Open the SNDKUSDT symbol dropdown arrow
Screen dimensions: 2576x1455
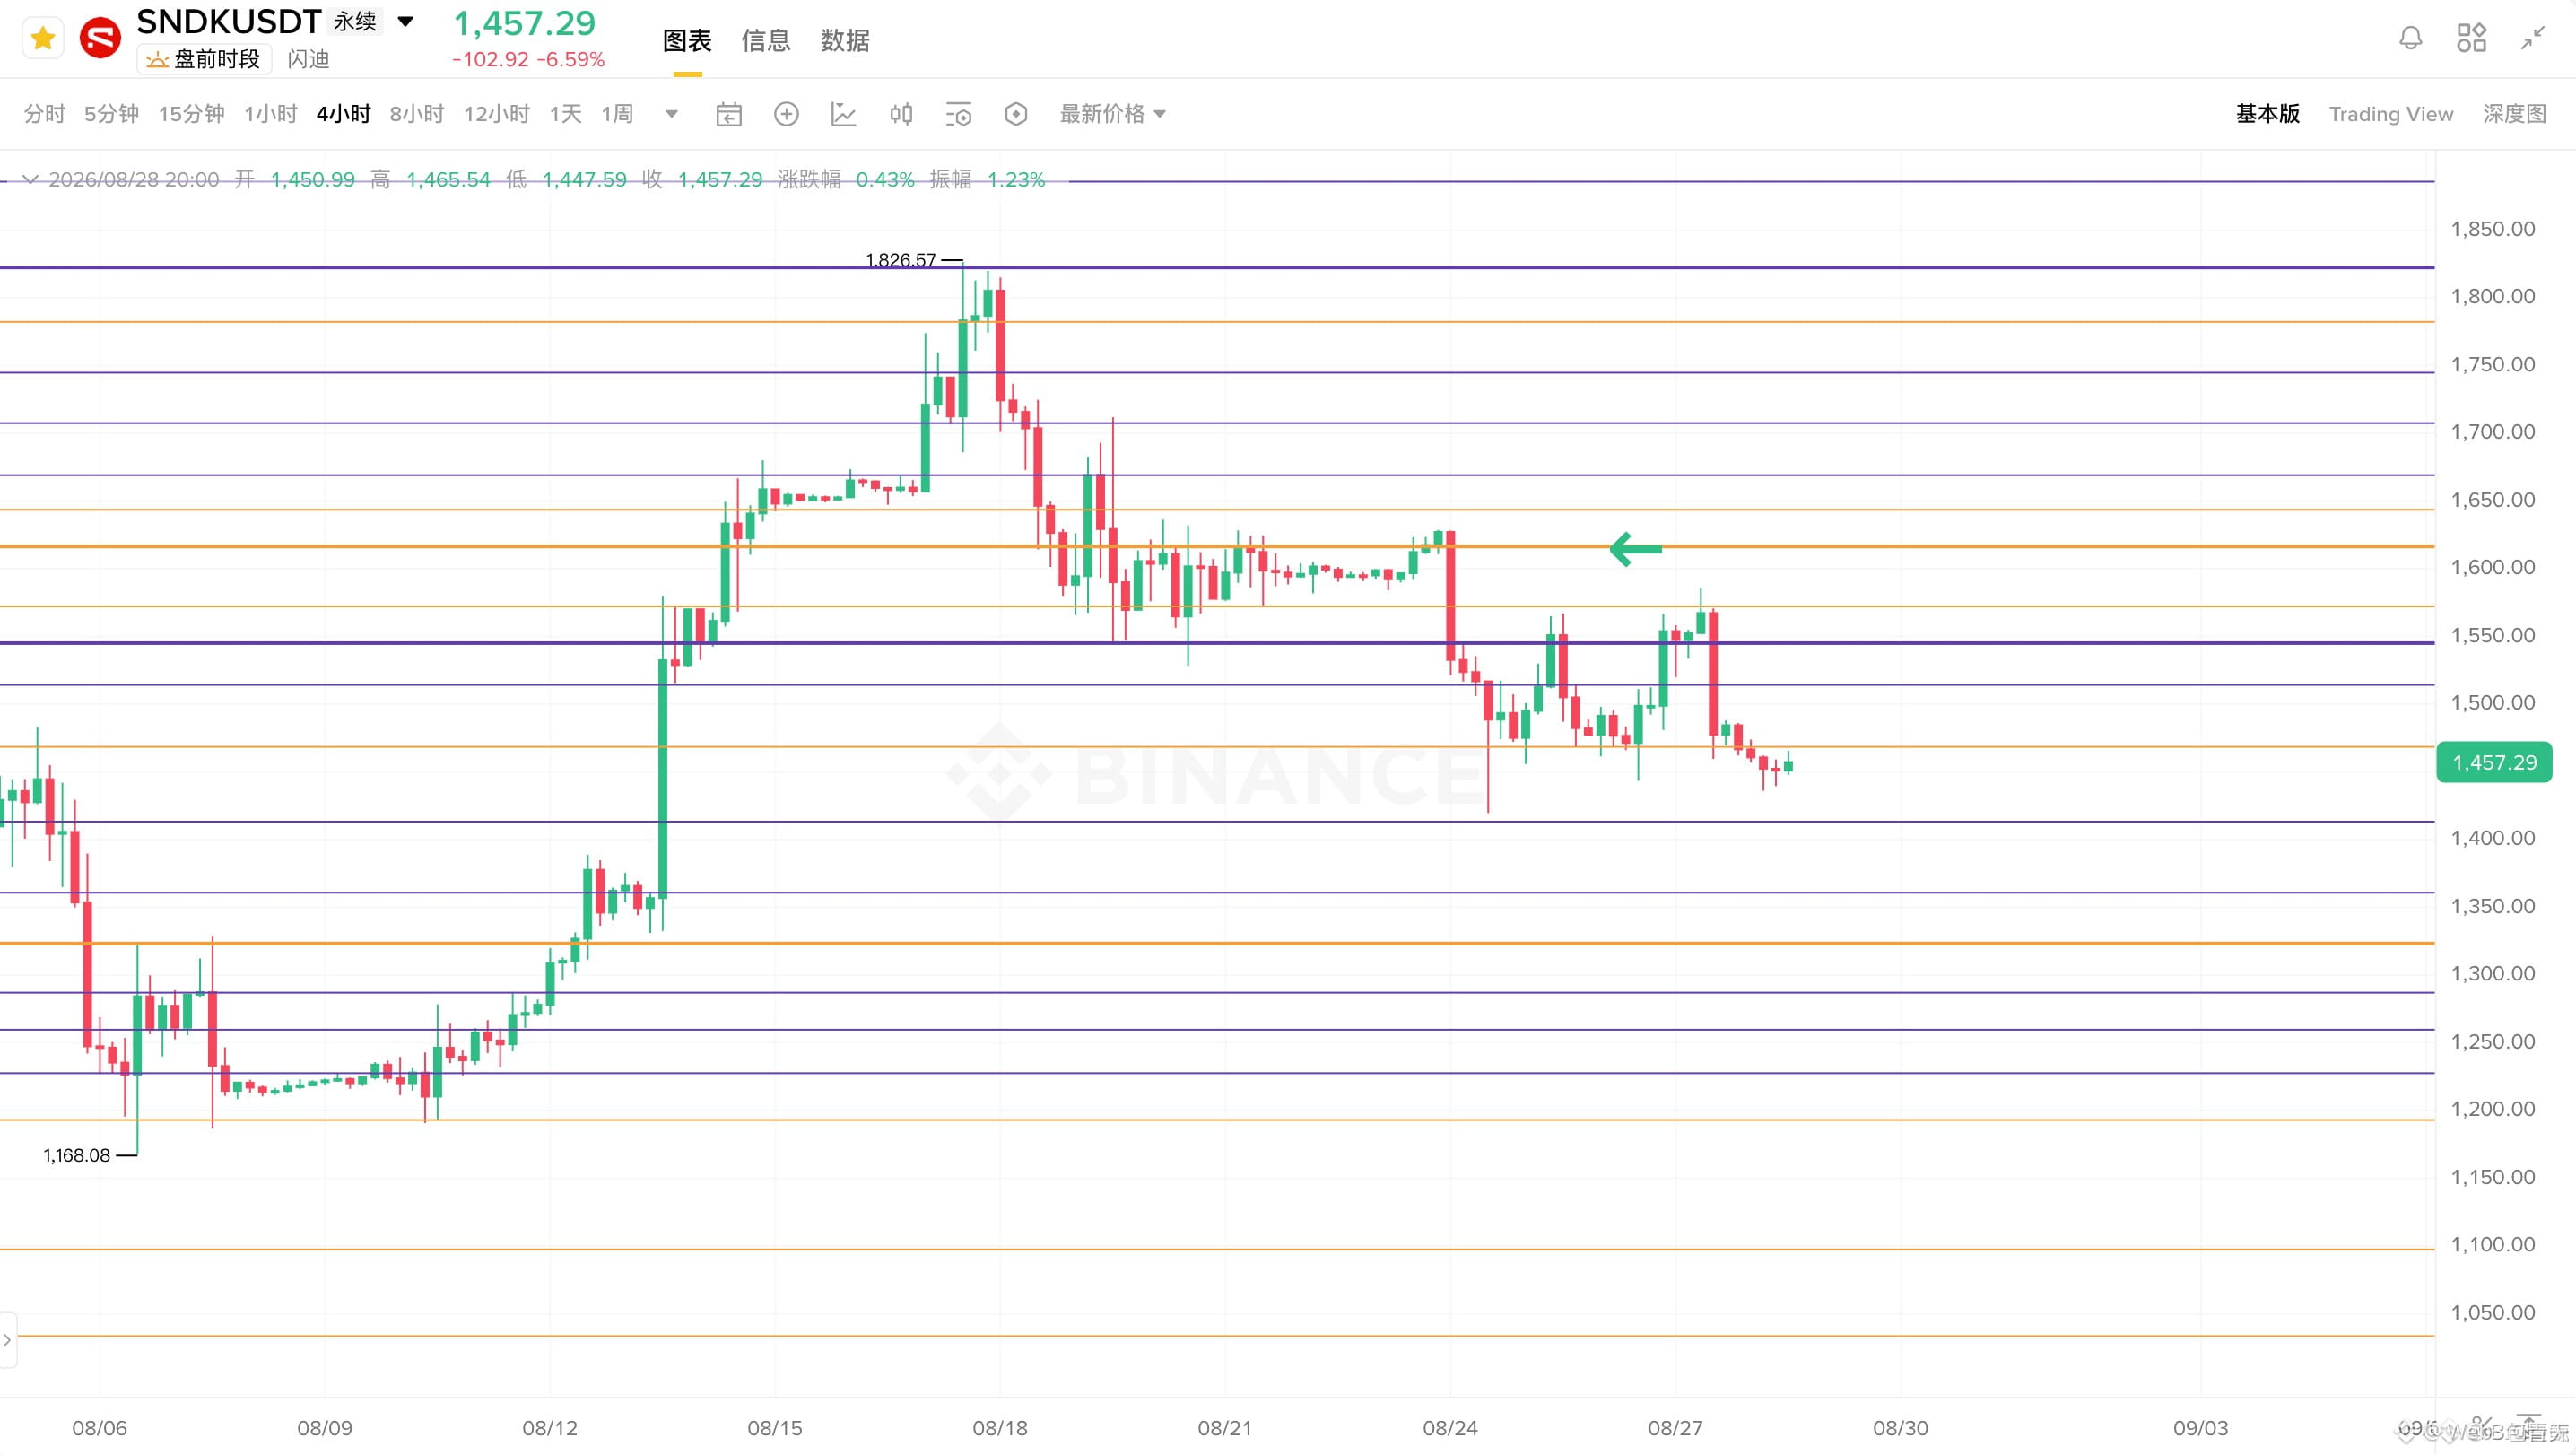pos(405,21)
